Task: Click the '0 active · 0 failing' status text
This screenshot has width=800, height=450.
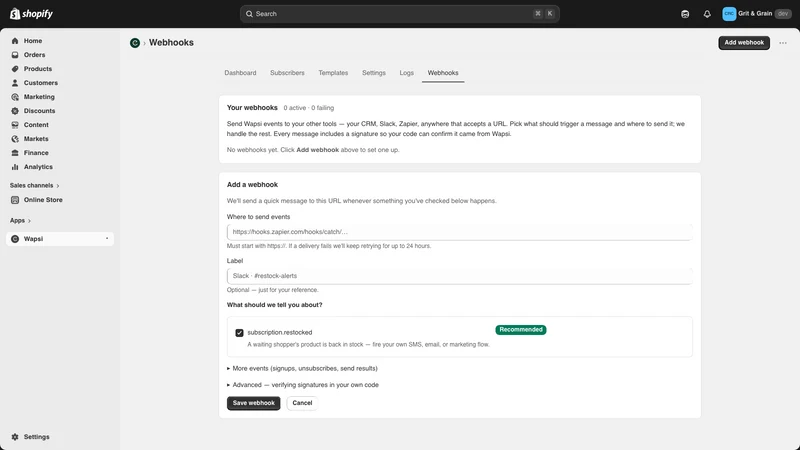Action: 309,108
